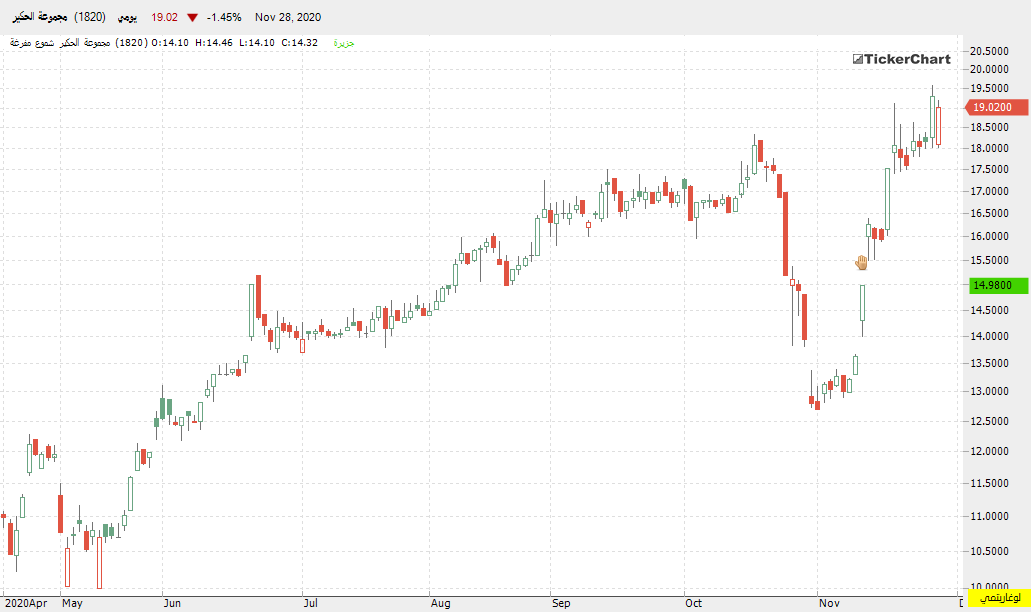This screenshot has width=1031, height=612.
Task: Click the red down-triangle price change indicator
Action: tap(193, 18)
